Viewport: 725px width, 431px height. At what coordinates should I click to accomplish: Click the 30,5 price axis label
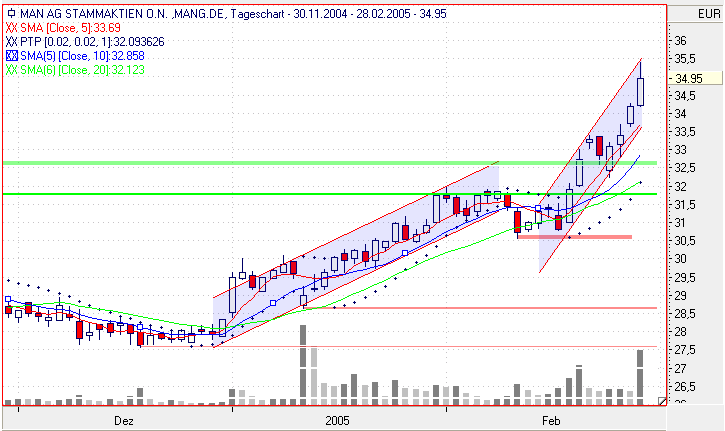(x=685, y=240)
